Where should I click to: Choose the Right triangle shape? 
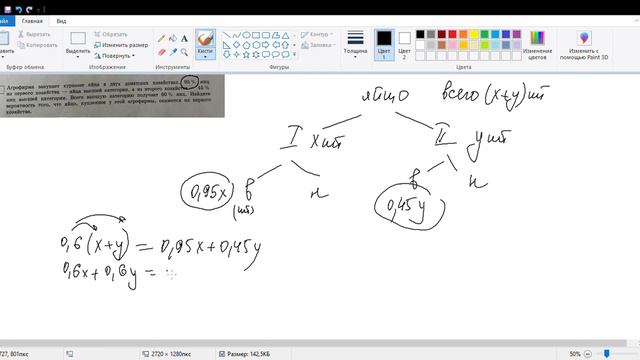pos(227,45)
